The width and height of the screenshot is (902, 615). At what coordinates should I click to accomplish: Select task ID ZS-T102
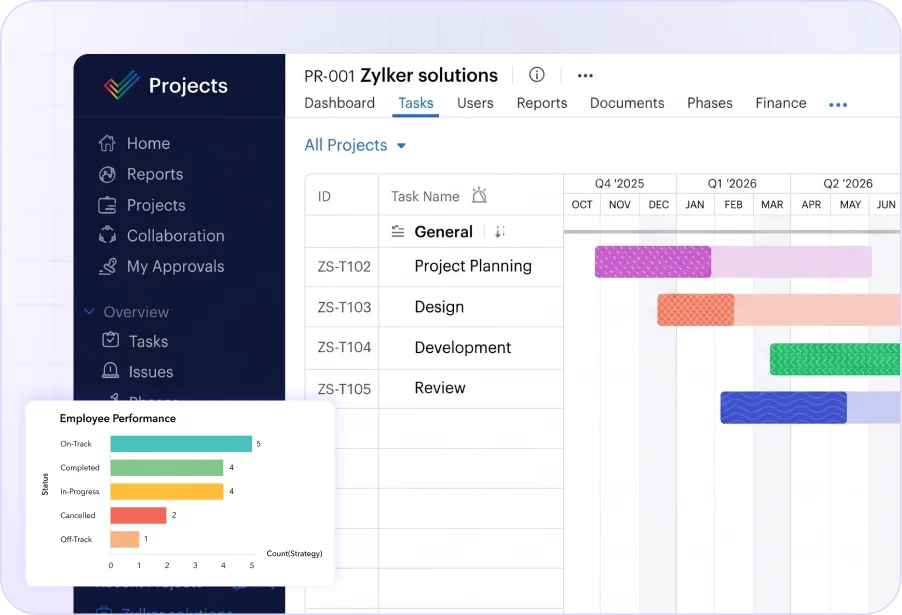point(344,266)
